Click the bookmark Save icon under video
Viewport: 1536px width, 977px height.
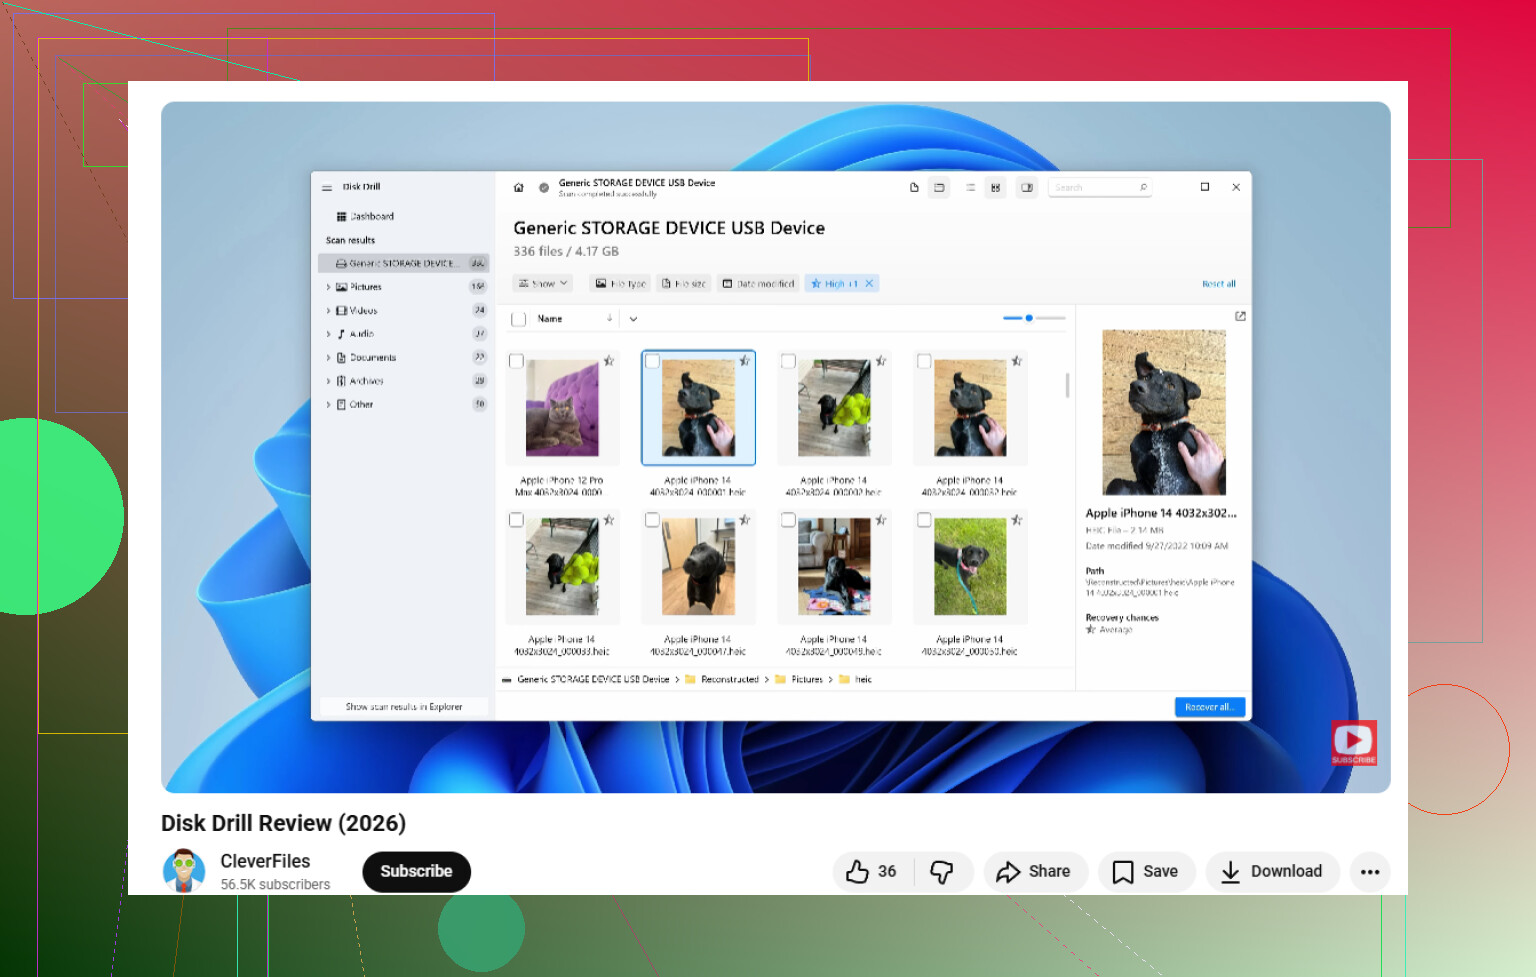pos(1123,872)
